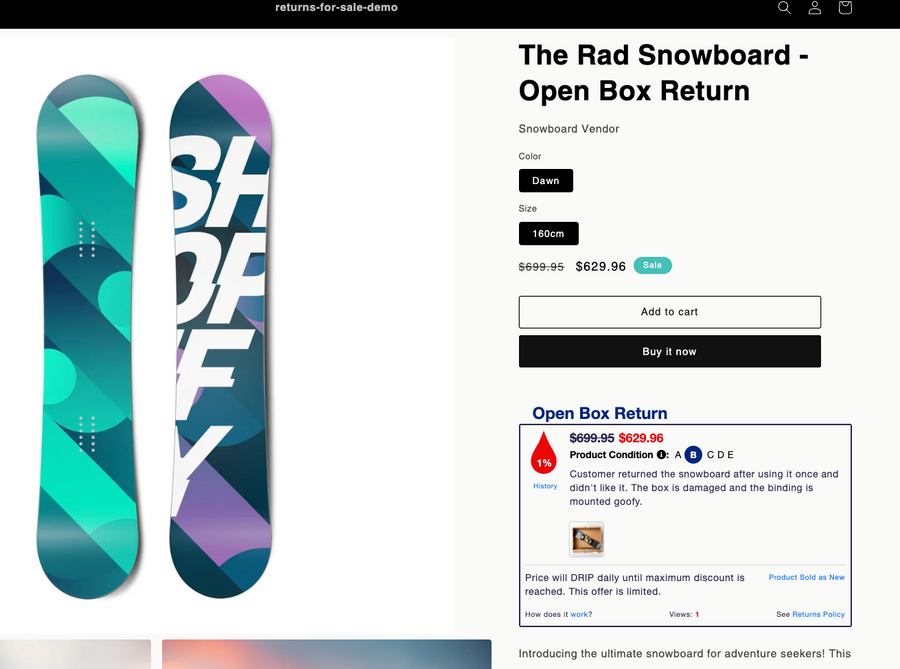Add the snowboard to cart

pos(669,312)
